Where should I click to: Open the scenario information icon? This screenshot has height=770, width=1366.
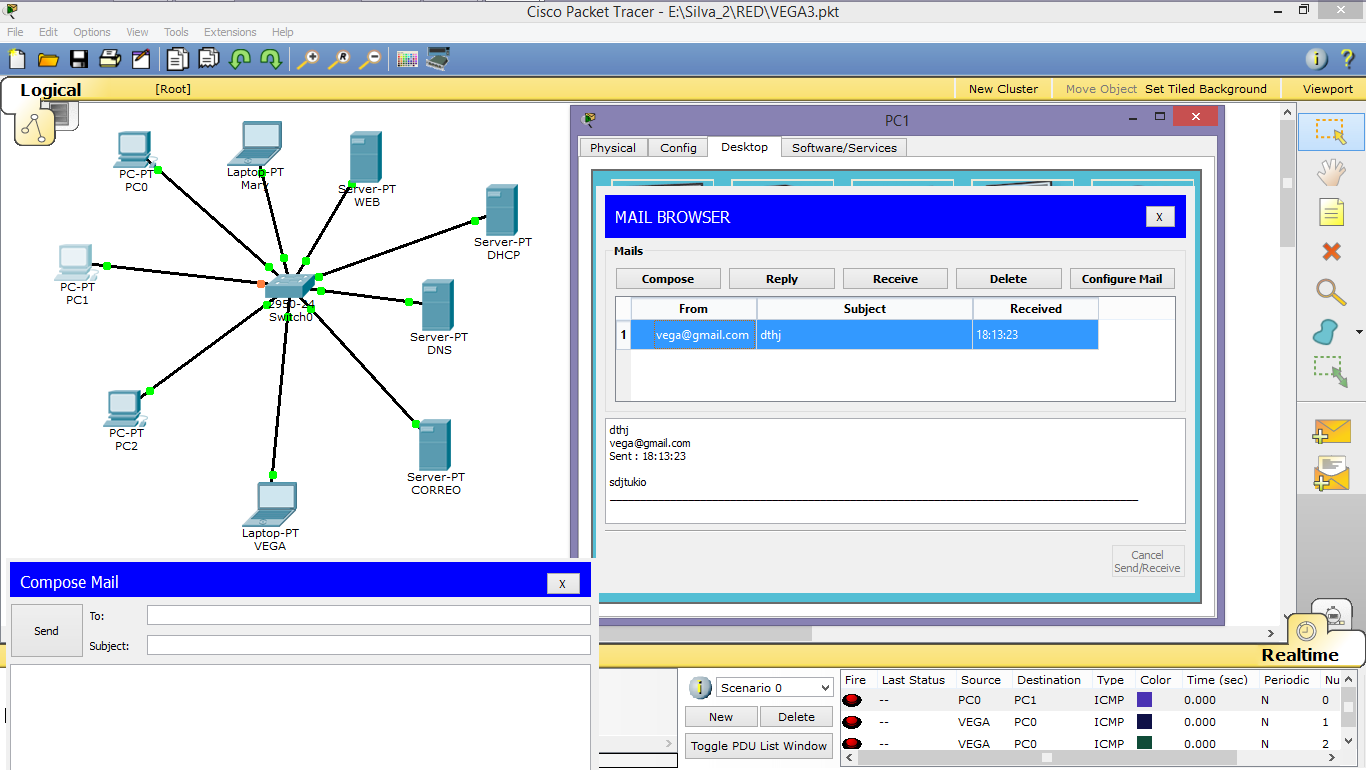point(700,688)
